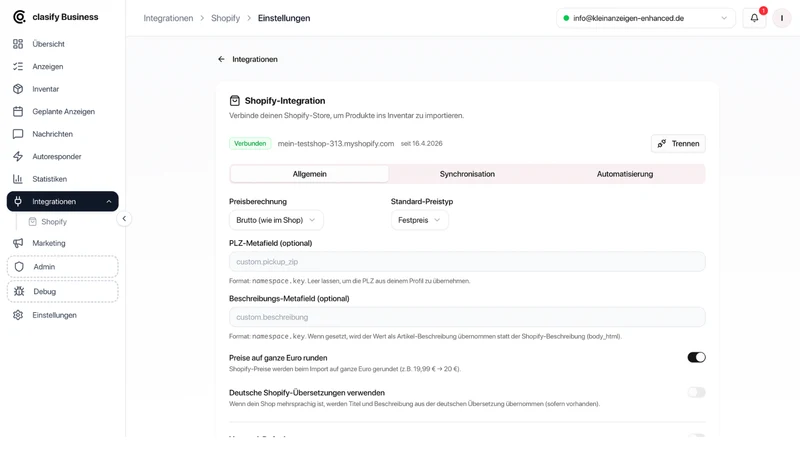Click the Integrationen plug icon

(x=18, y=201)
